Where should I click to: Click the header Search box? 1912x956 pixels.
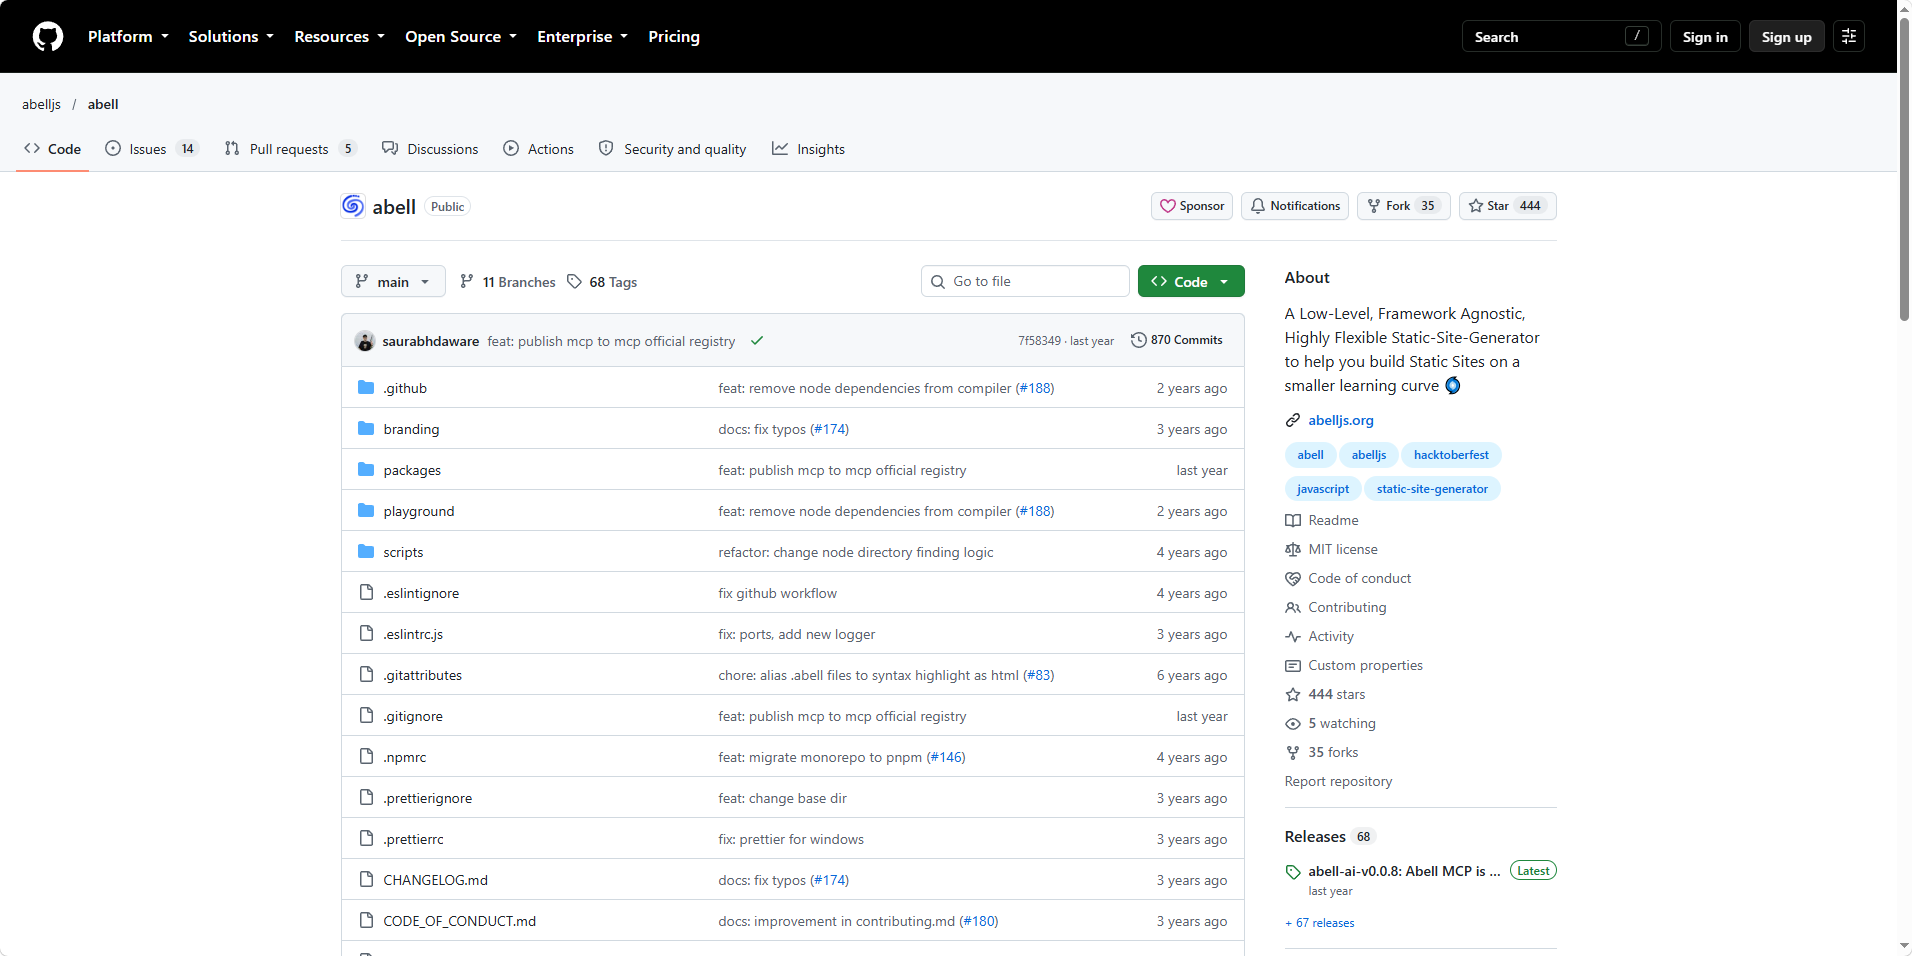[1561, 37]
